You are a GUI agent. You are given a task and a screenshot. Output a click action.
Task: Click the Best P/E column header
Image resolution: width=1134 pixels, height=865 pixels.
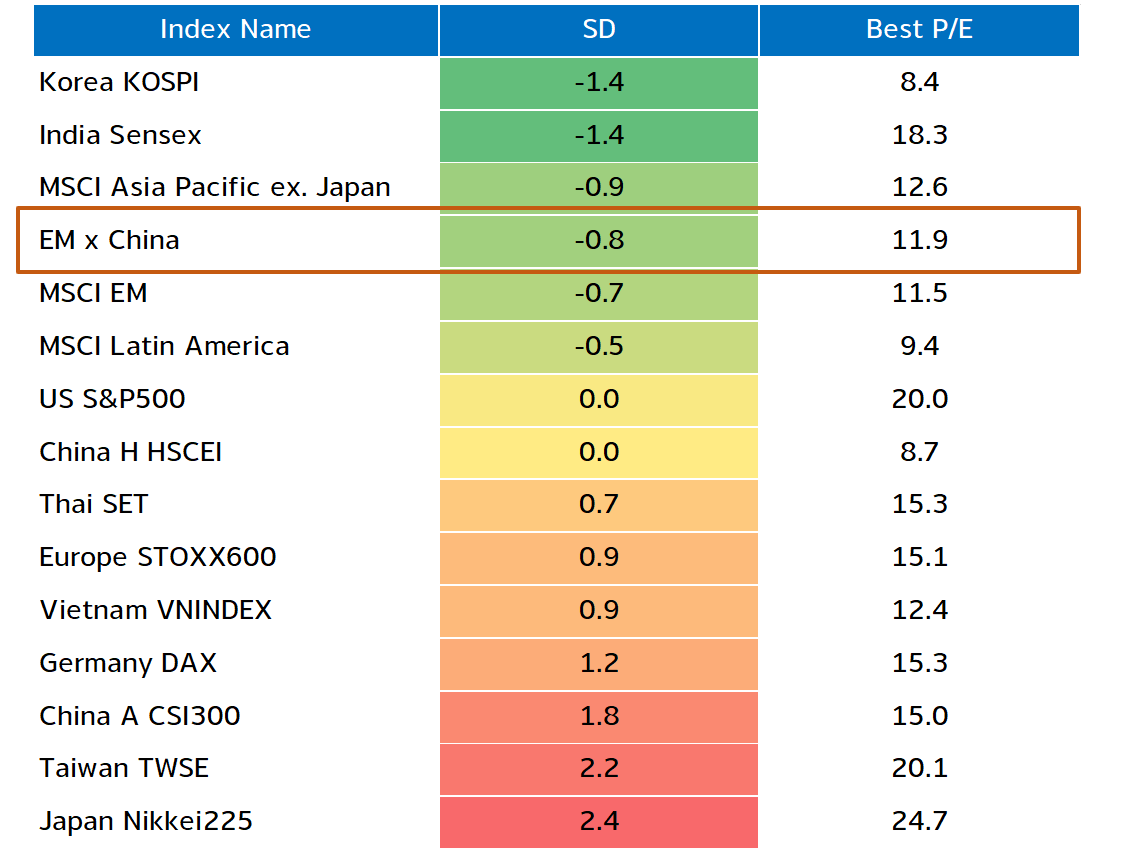(919, 30)
